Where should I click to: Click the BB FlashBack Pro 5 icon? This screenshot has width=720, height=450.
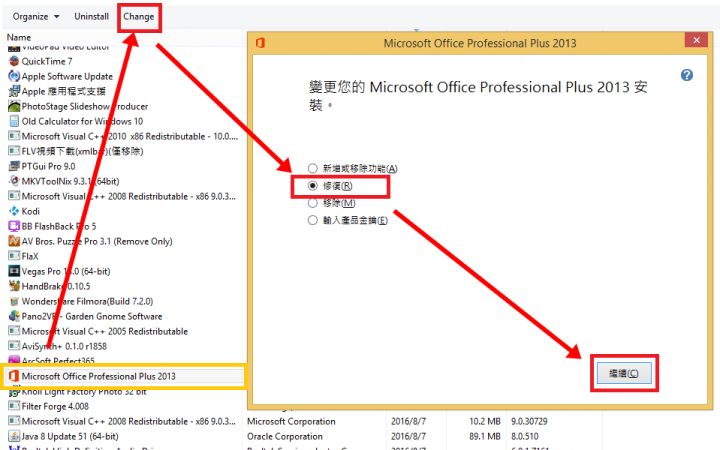14,226
